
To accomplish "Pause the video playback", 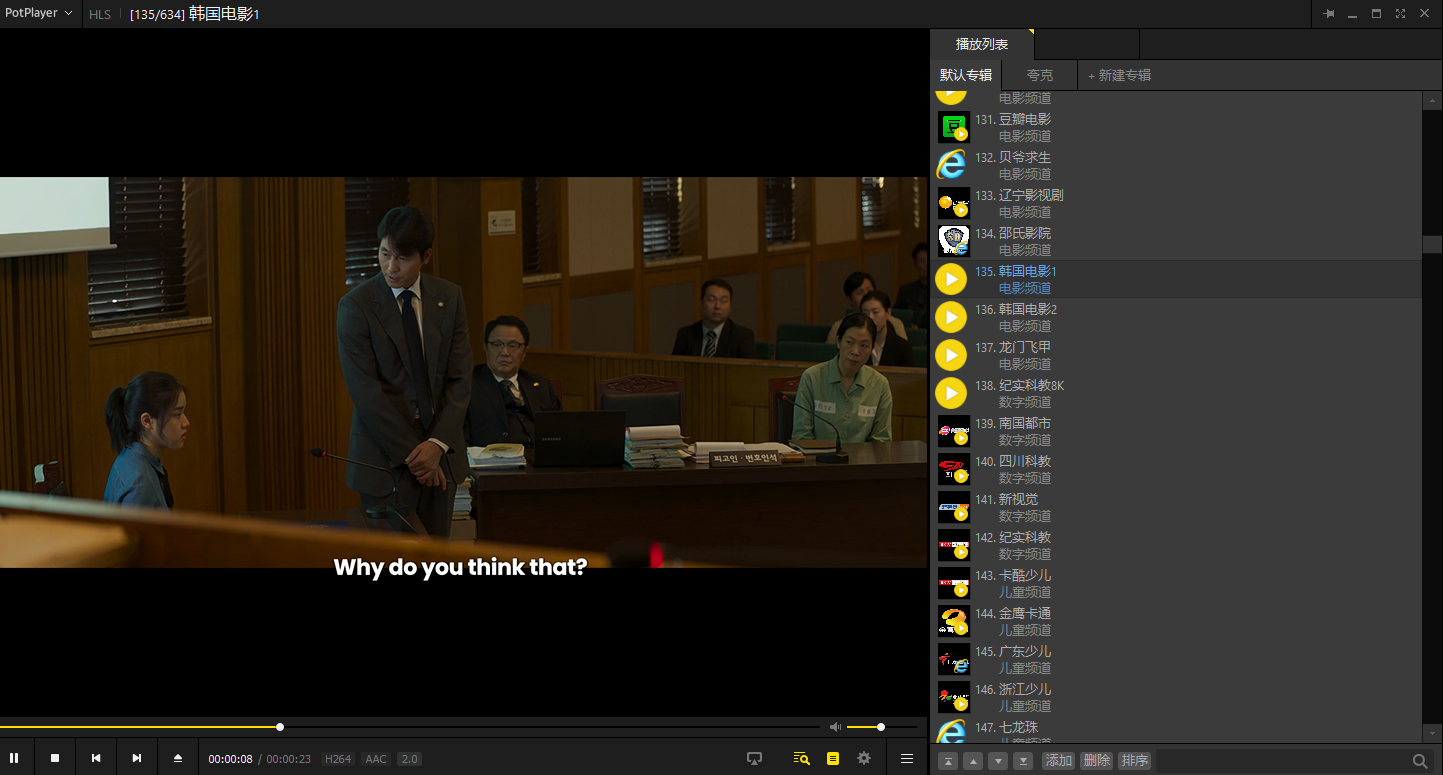I will point(15,758).
